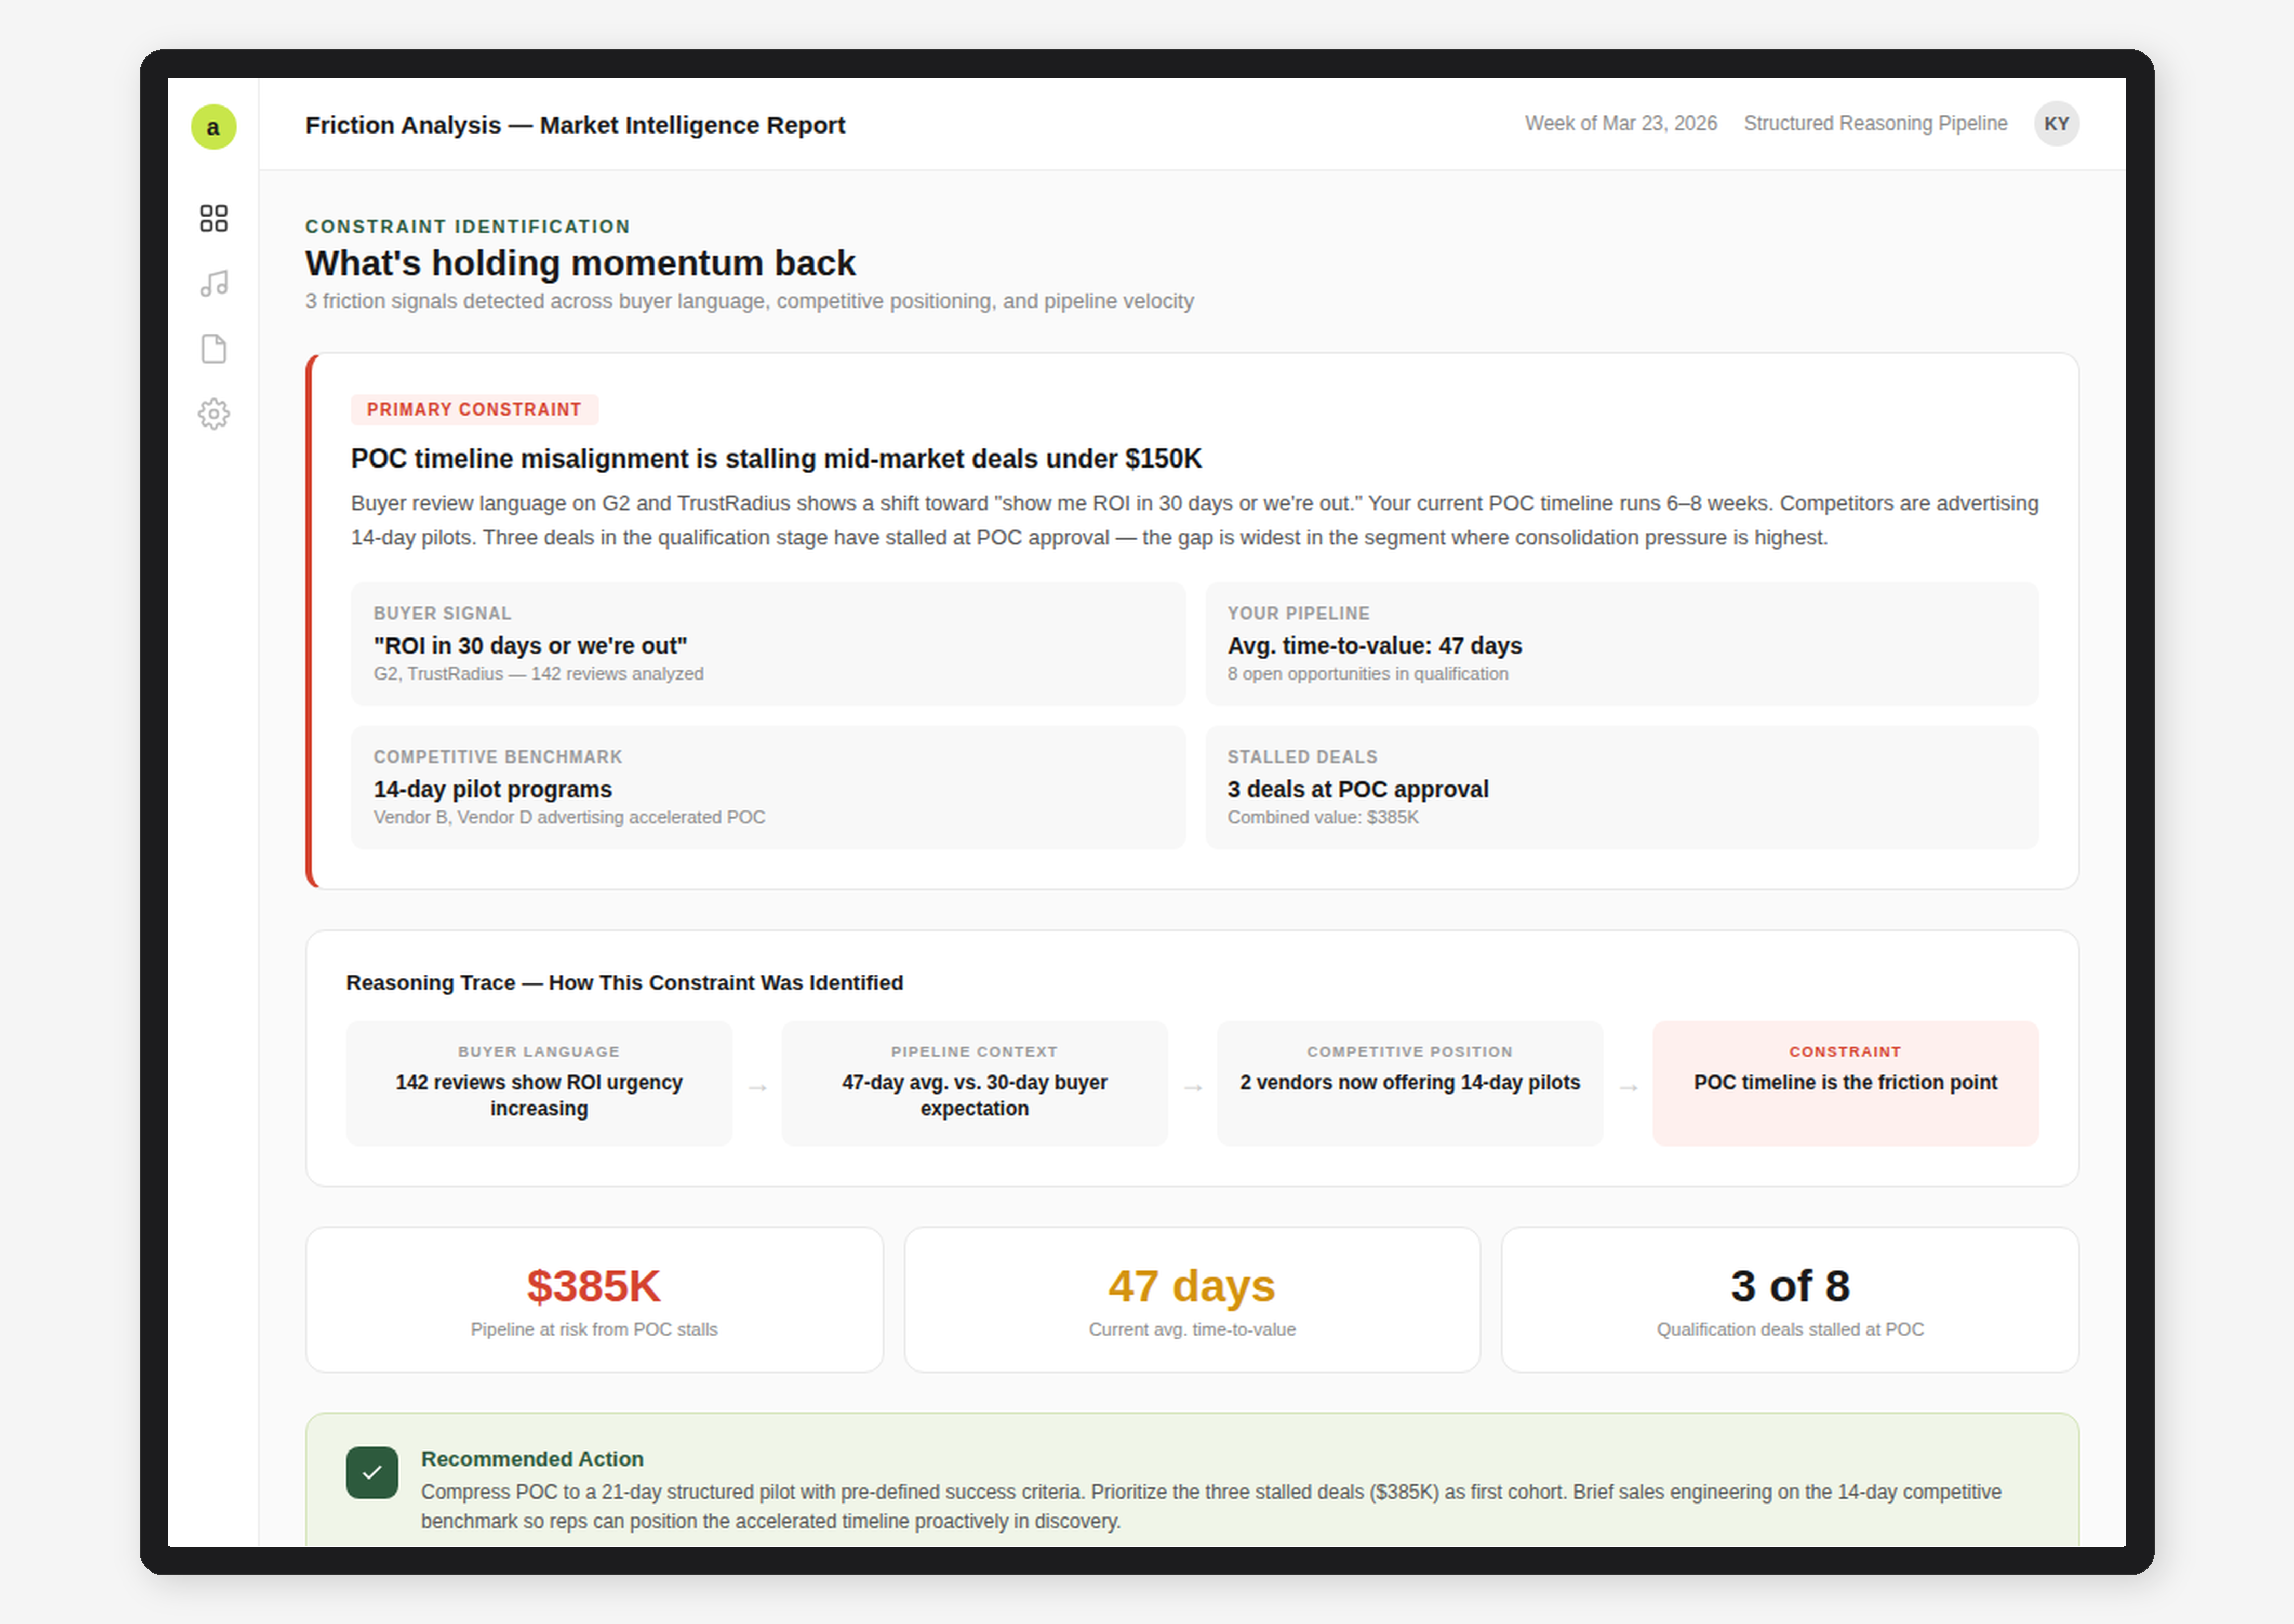The image size is (2294, 1624).
Task: Open the document page sidebar icon
Action: (213, 349)
